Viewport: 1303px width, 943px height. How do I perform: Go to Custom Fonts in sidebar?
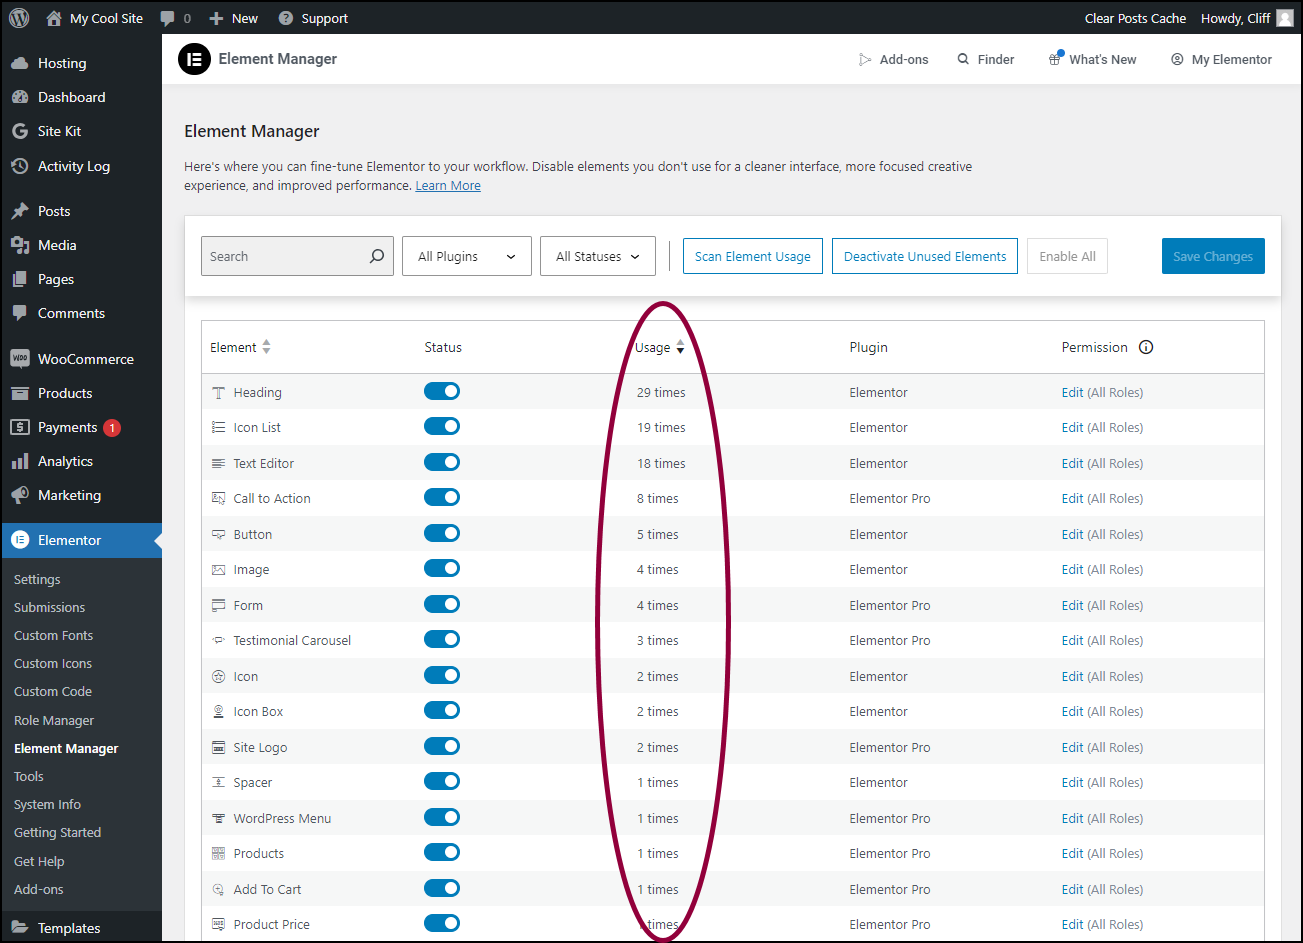tap(53, 635)
